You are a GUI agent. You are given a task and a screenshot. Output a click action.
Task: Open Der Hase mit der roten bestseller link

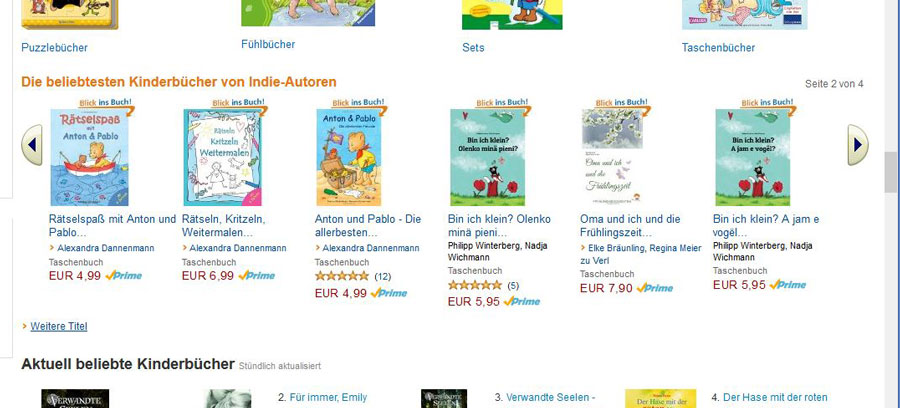pyautogui.click(x=775, y=397)
